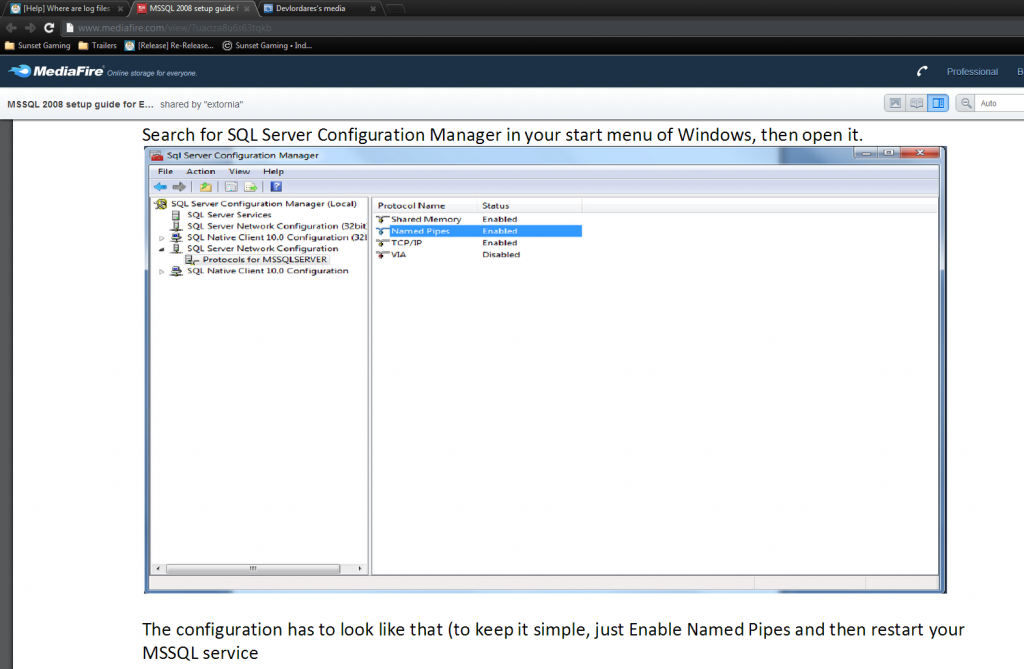Click the blue Back arrow in SQL toolbar

[x=160, y=186]
